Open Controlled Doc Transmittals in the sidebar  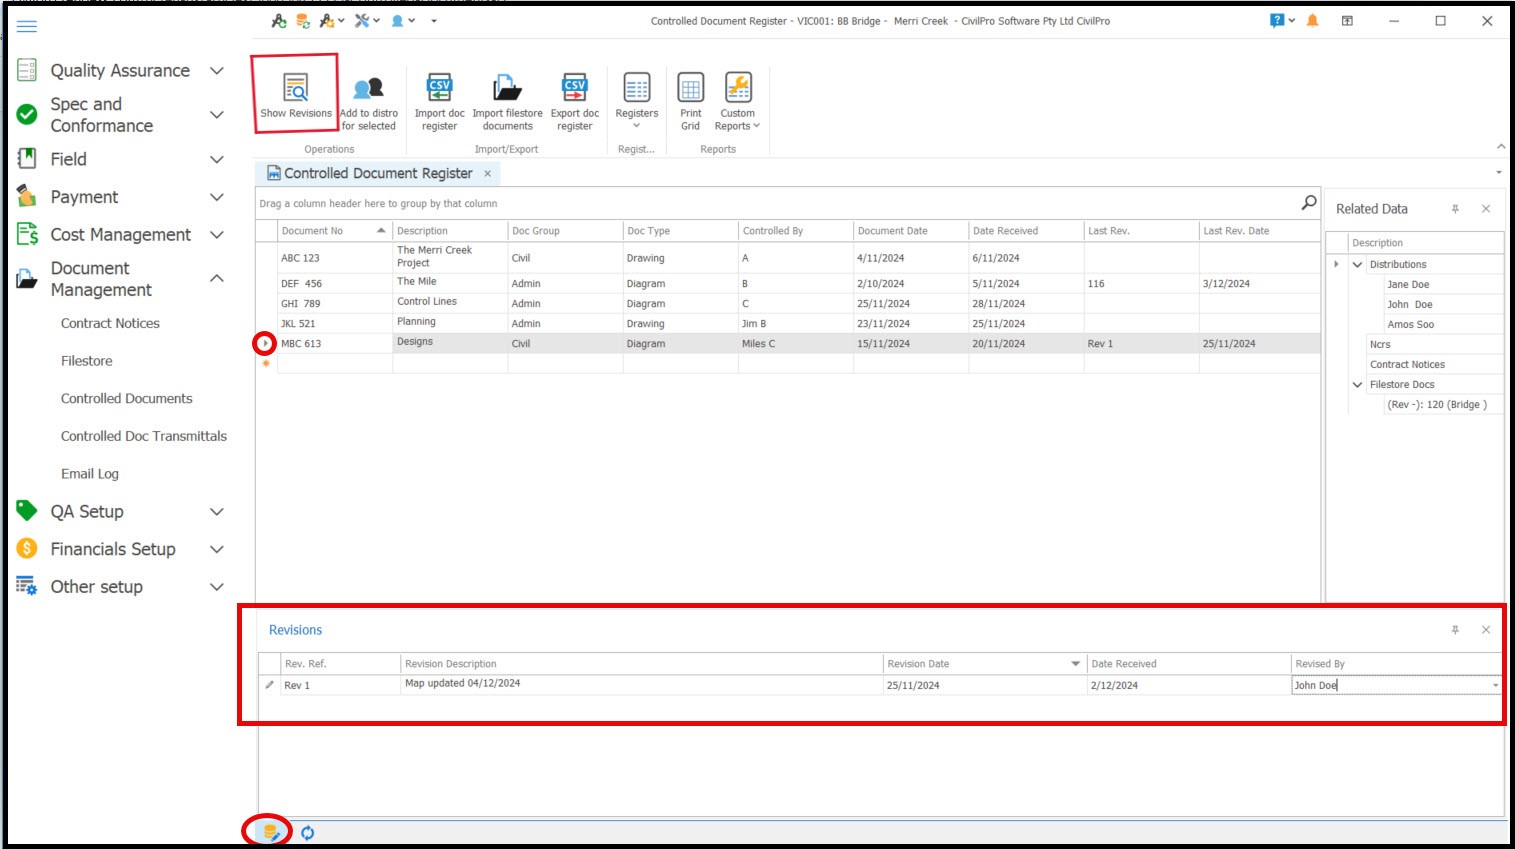tap(143, 437)
